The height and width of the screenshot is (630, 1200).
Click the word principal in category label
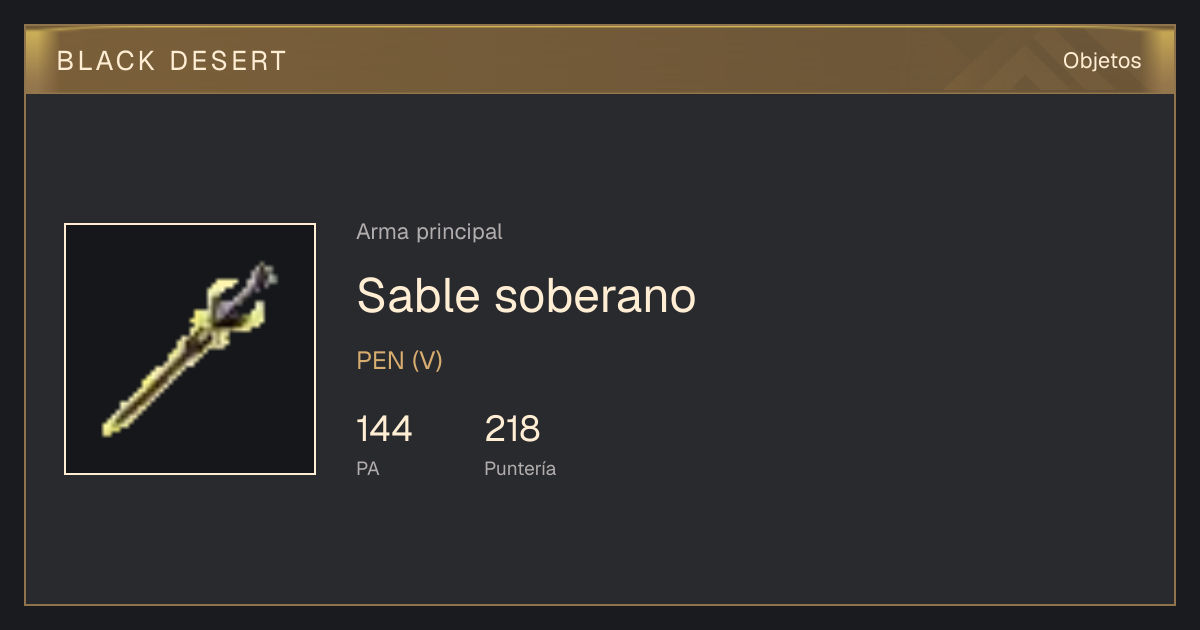(x=462, y=232)
